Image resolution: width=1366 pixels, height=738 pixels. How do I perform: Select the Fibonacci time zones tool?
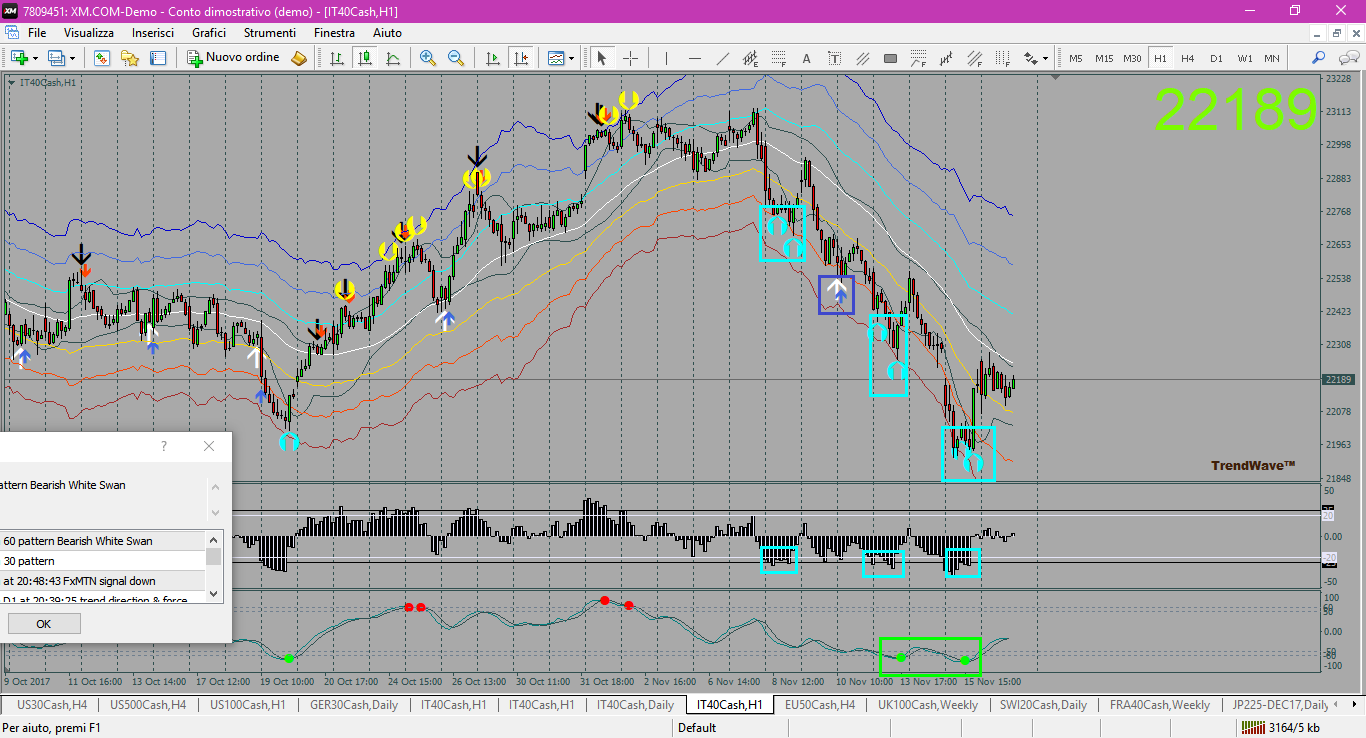[1002, 58]
